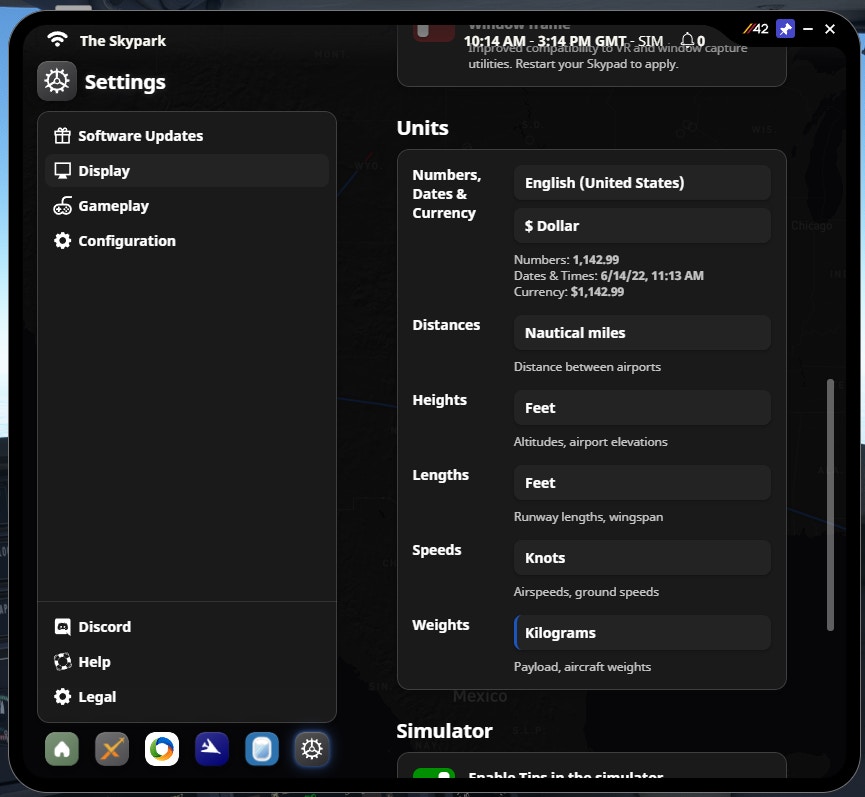Open the Nautical miles distances dropdown
865x797 pixels.
(x=642, y=333)
